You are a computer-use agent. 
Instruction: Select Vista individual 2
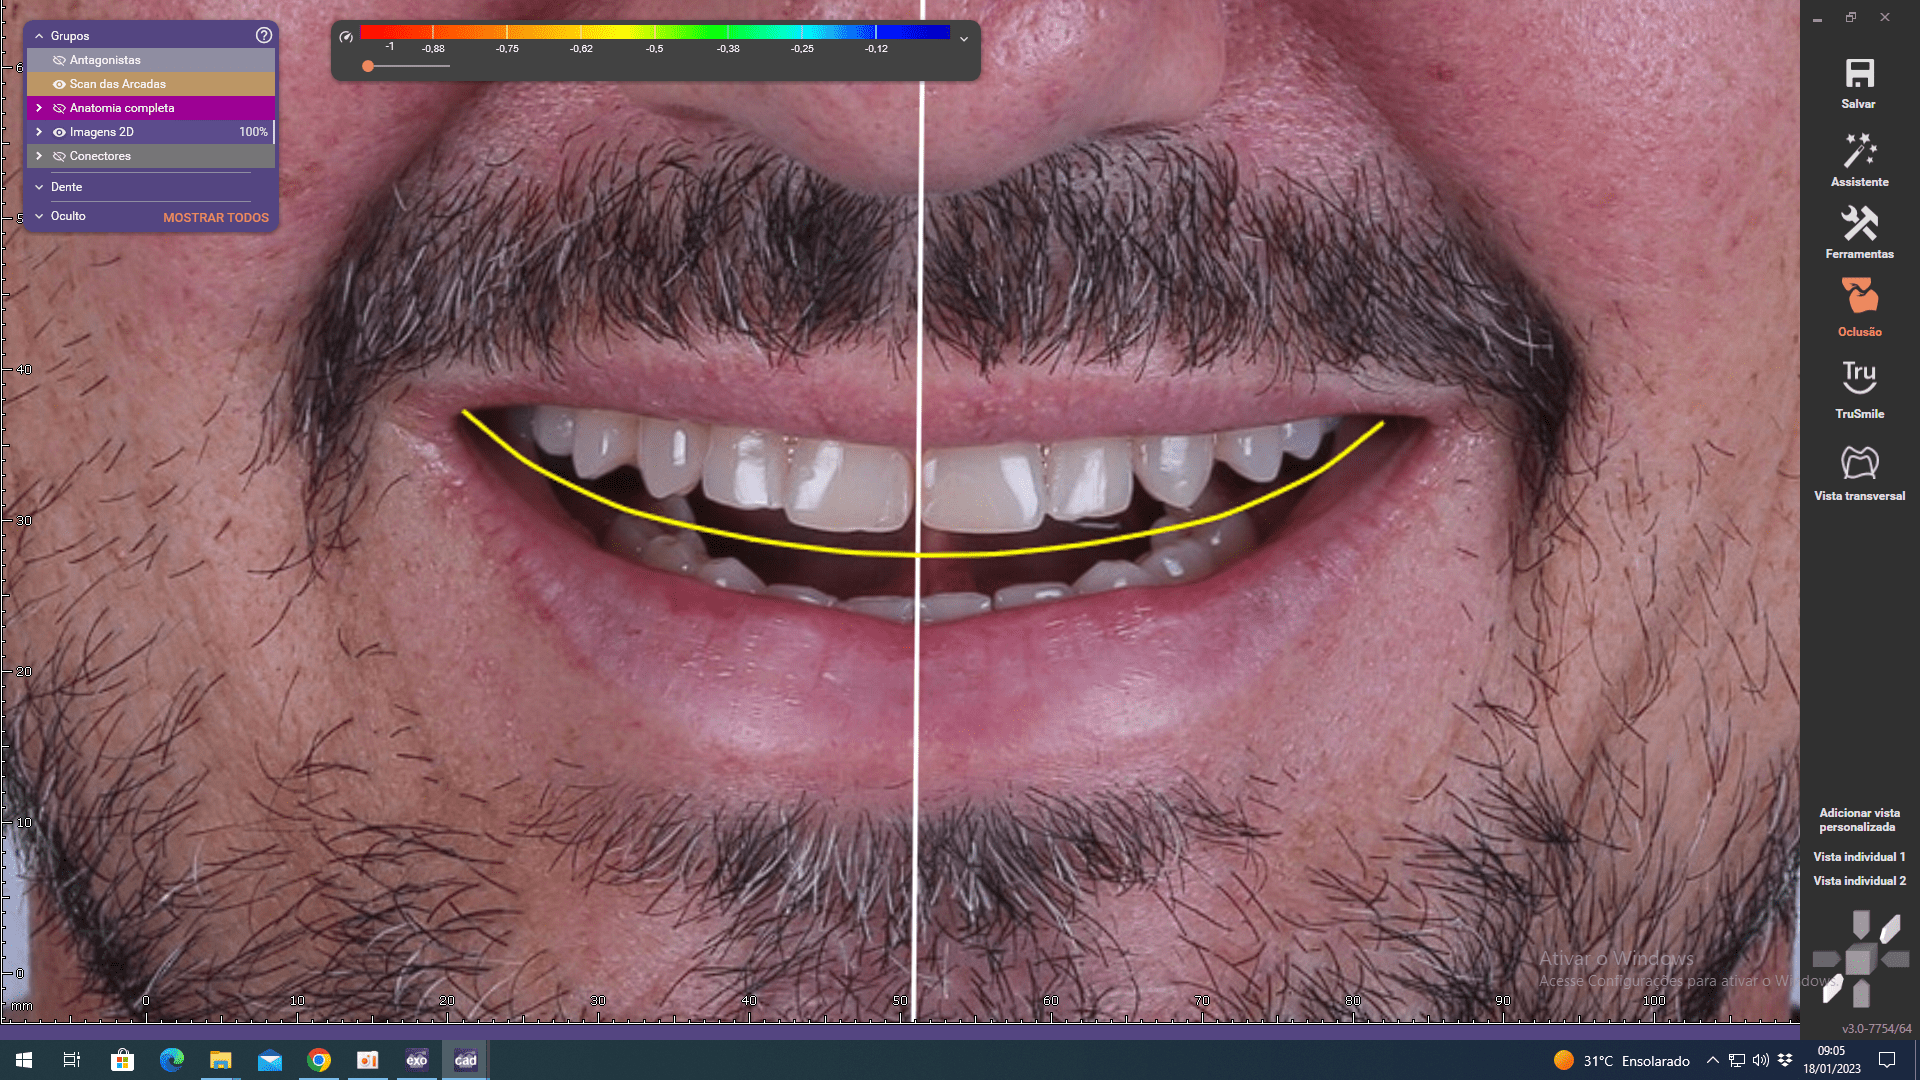point(1859,881)
